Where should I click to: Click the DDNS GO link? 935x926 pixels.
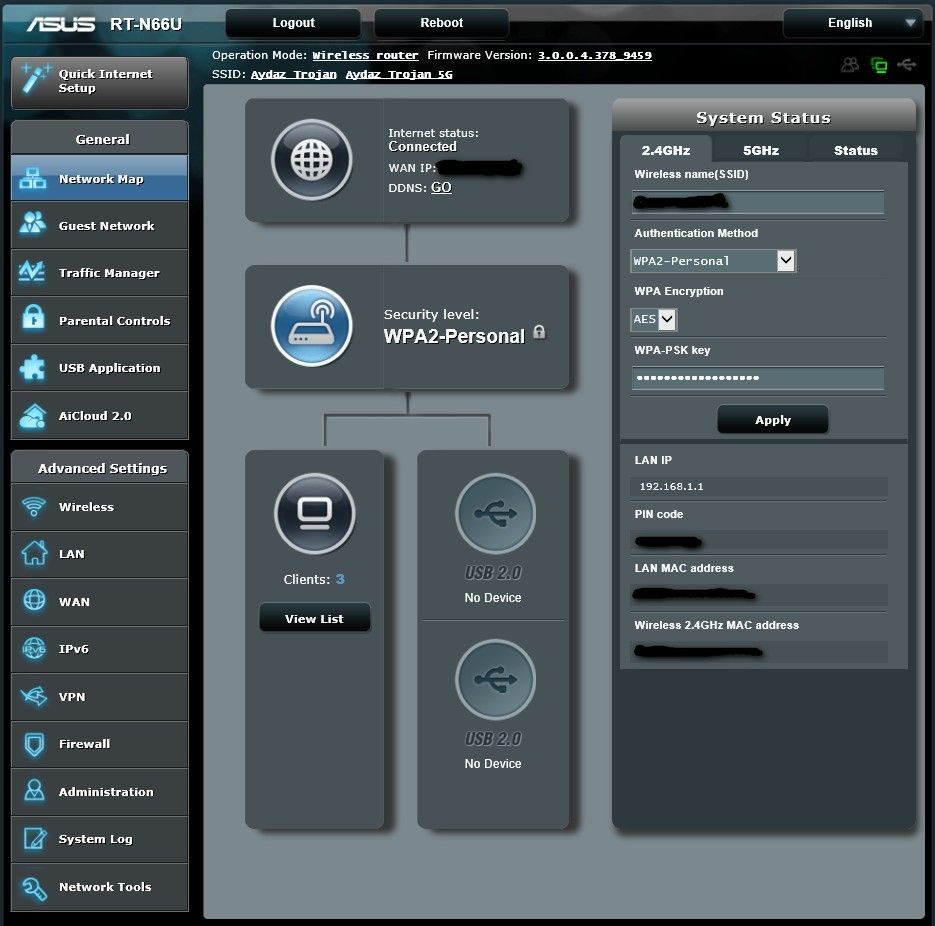(x=441, y=187)
